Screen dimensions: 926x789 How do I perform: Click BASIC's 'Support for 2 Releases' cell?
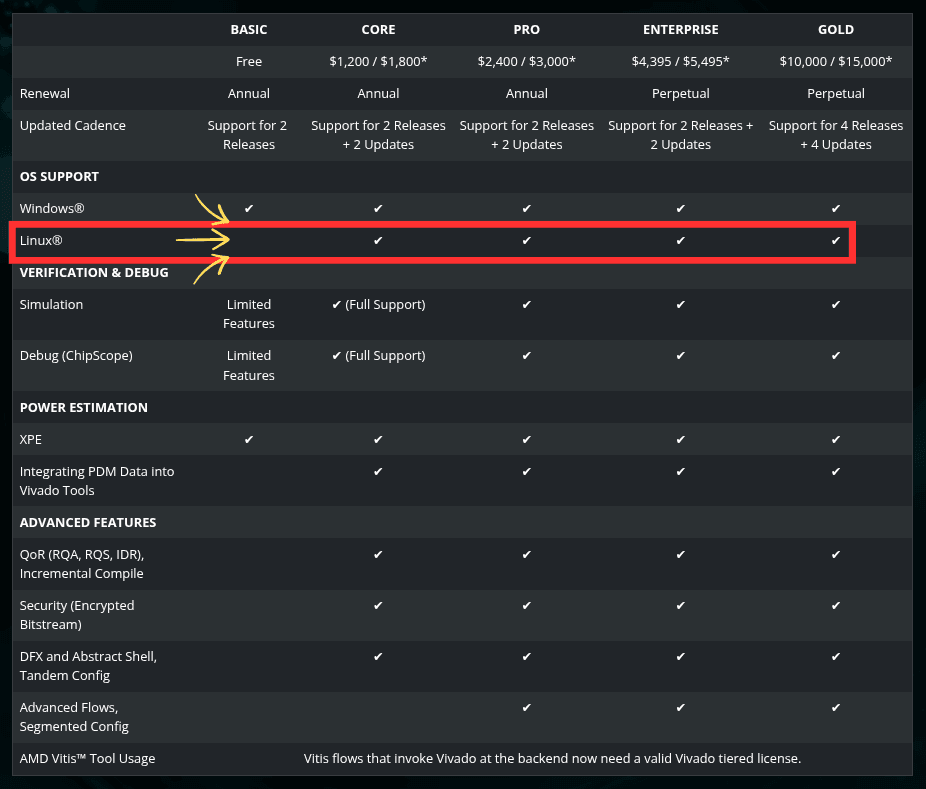click(x=247, y=135)
